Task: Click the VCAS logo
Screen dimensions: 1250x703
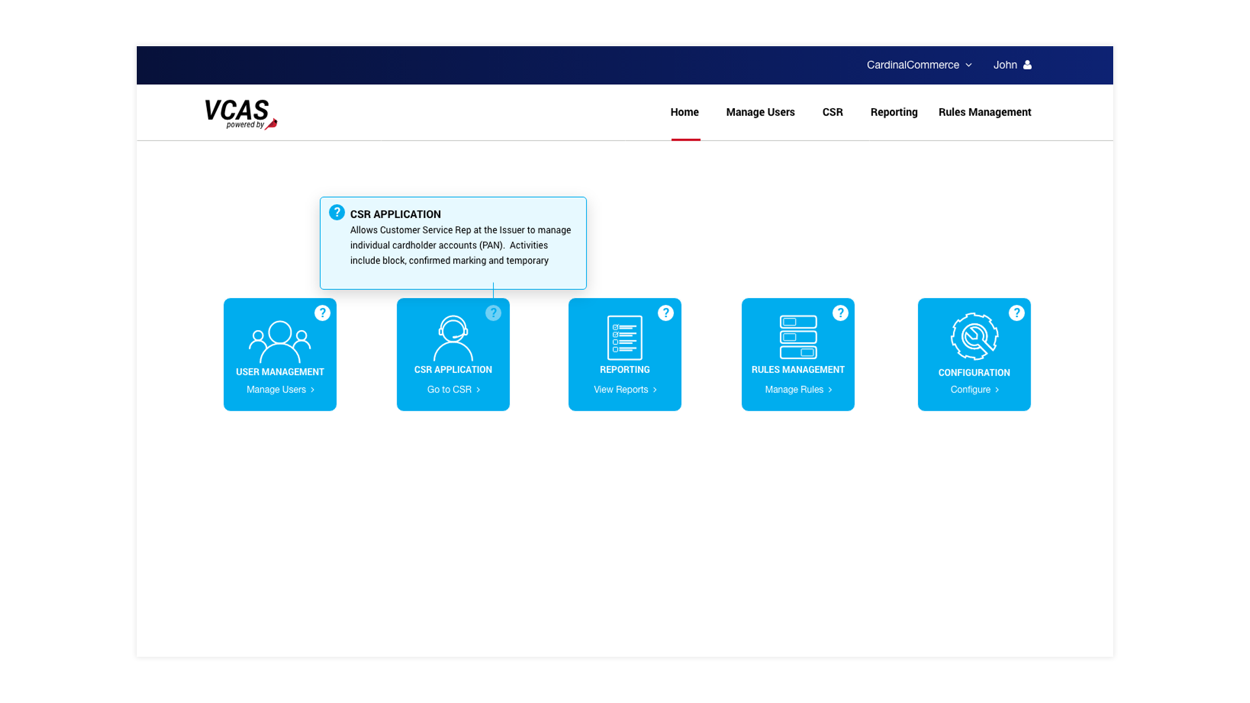Action: [240, 114]
